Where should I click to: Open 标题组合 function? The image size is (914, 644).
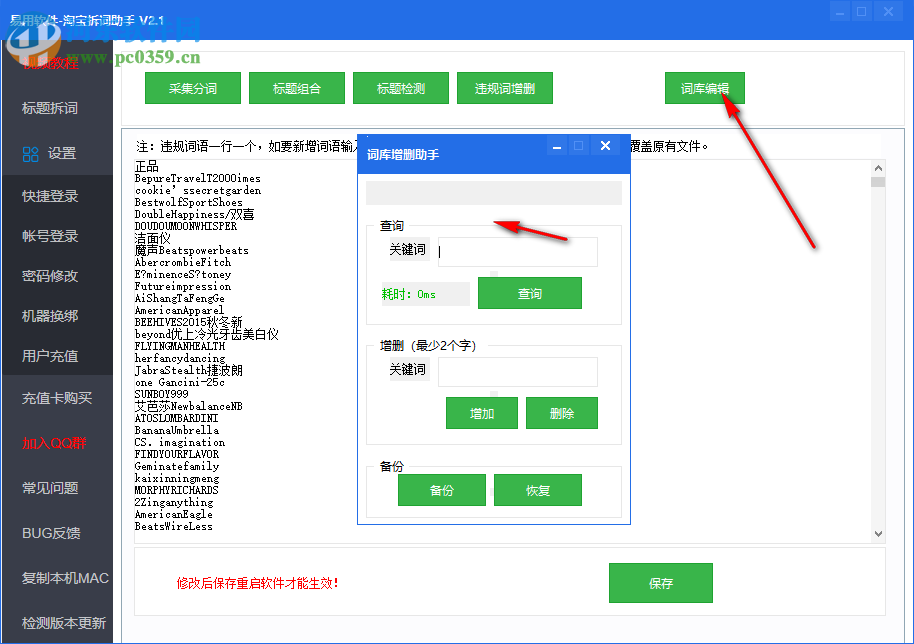(x=297, y=88)
